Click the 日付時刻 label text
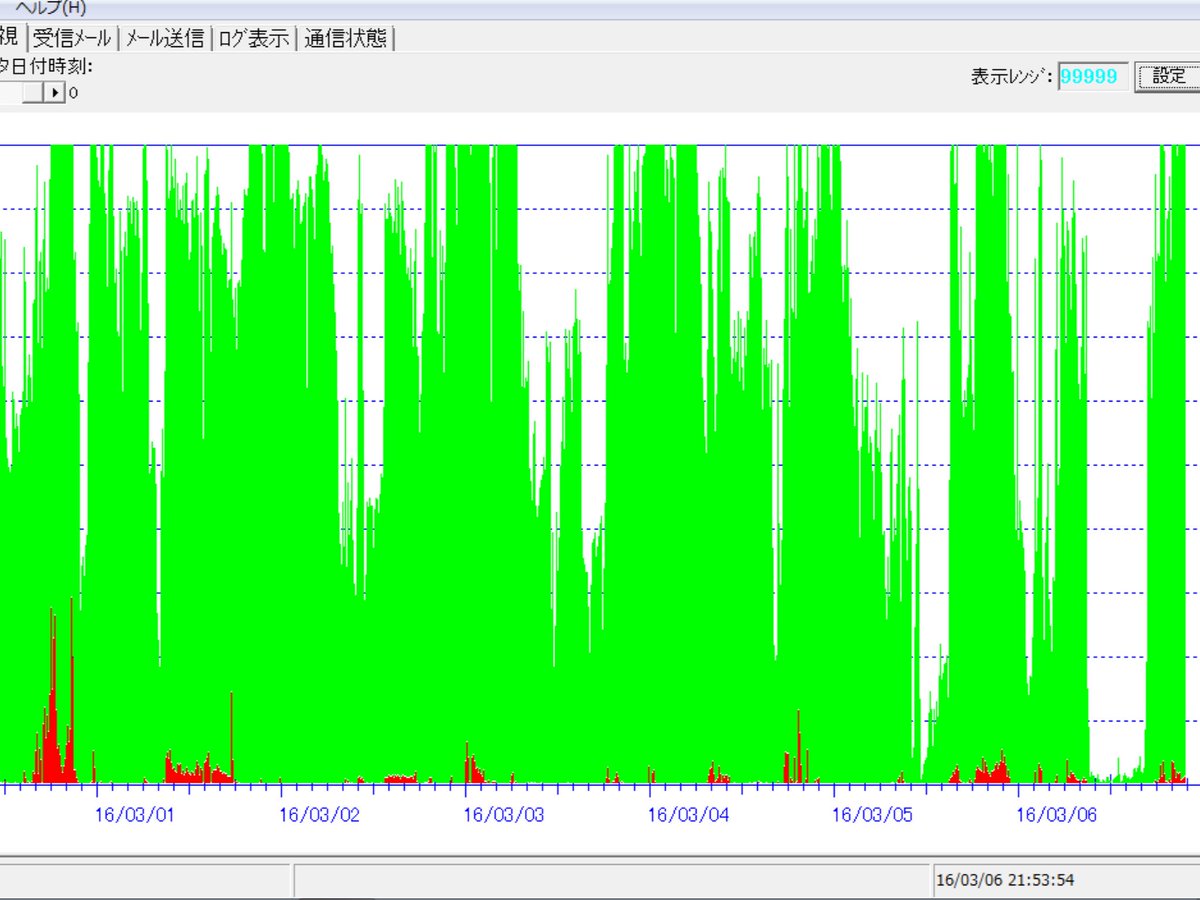 (x=48, y=67)
